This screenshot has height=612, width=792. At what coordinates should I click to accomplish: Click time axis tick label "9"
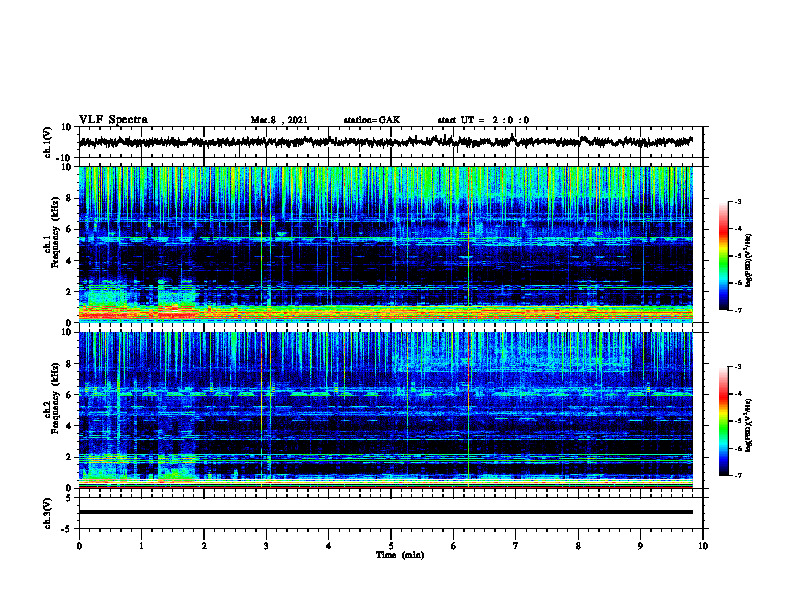[x=640, y=546]
